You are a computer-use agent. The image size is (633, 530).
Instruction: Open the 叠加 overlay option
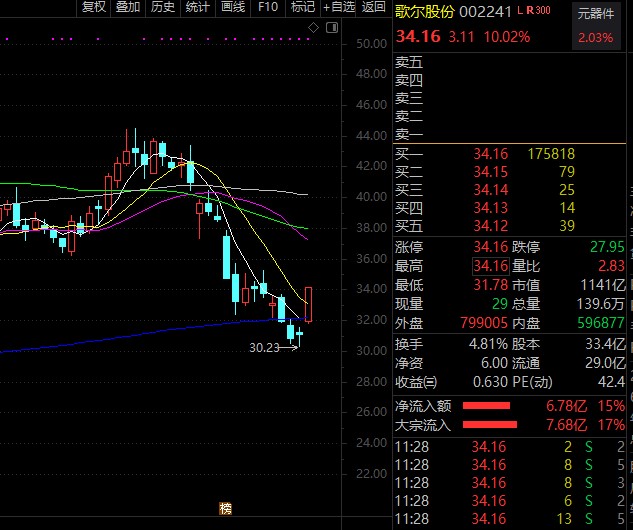pos(128,7)
